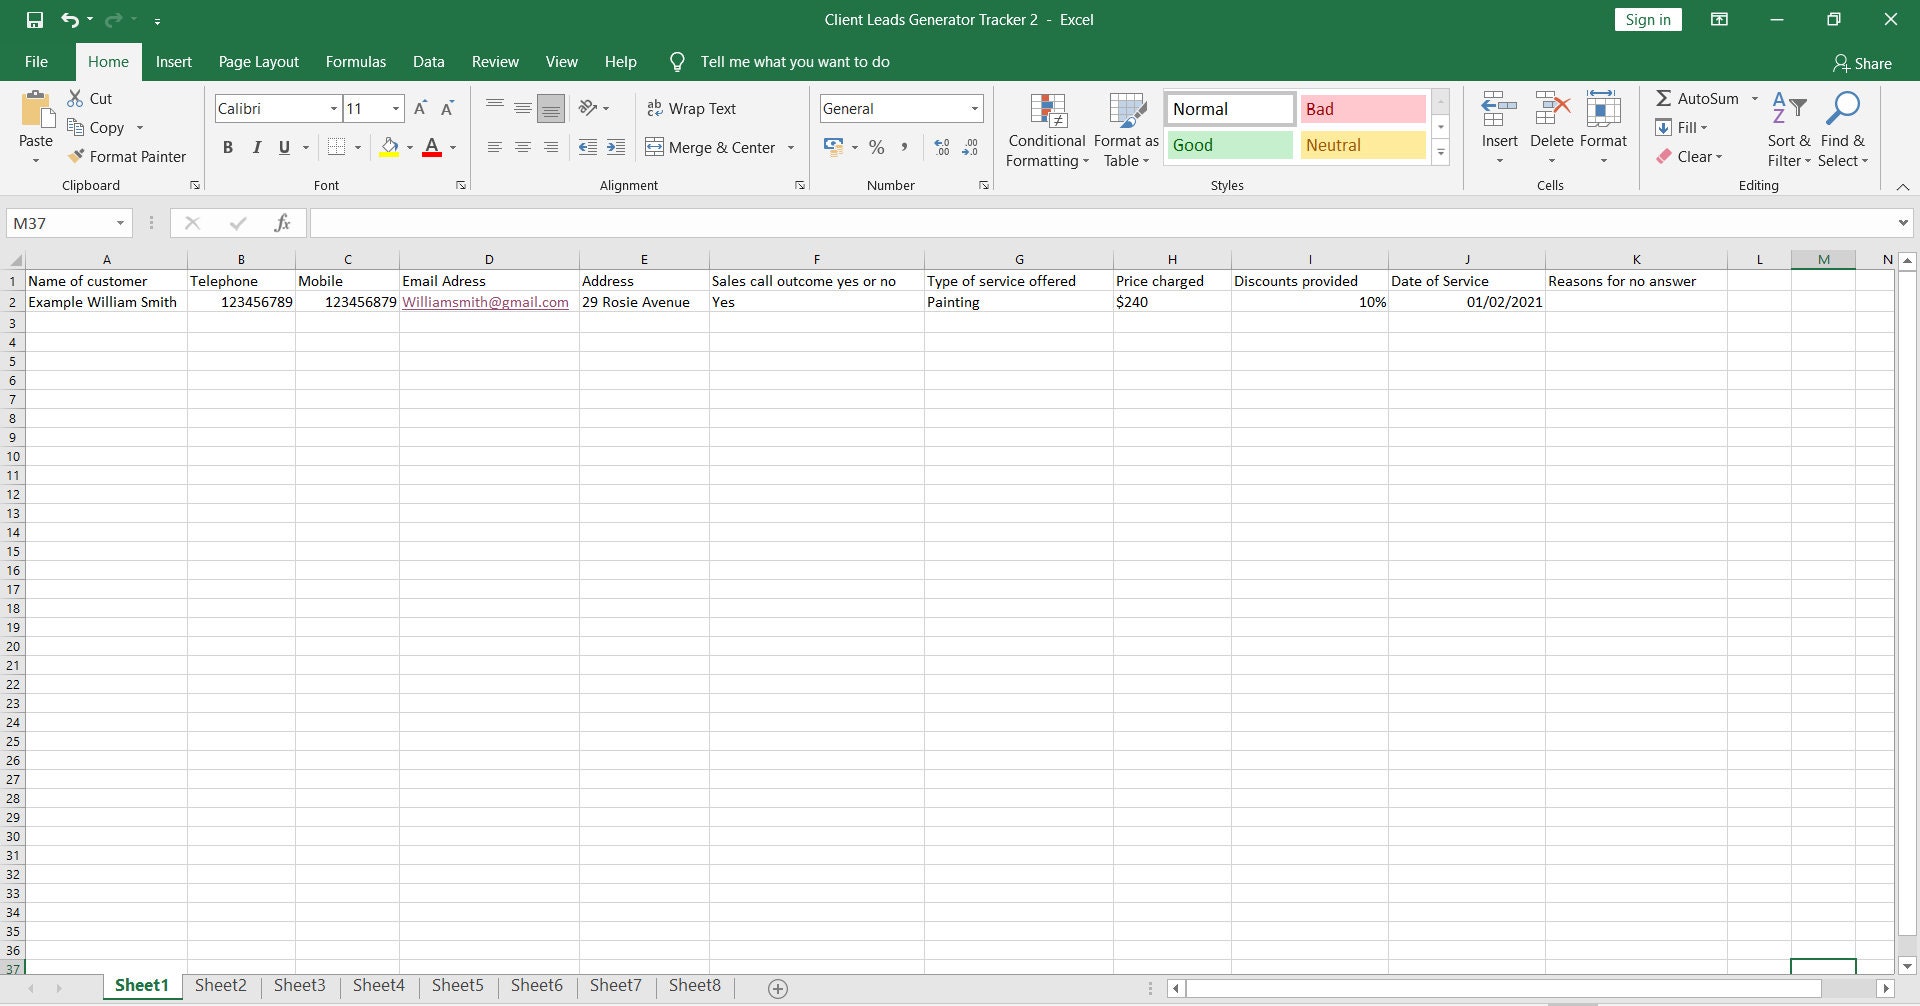Click the Increase Decimal icon
This screenshot has height=1006, width=1920.
[x=941, y=147]
